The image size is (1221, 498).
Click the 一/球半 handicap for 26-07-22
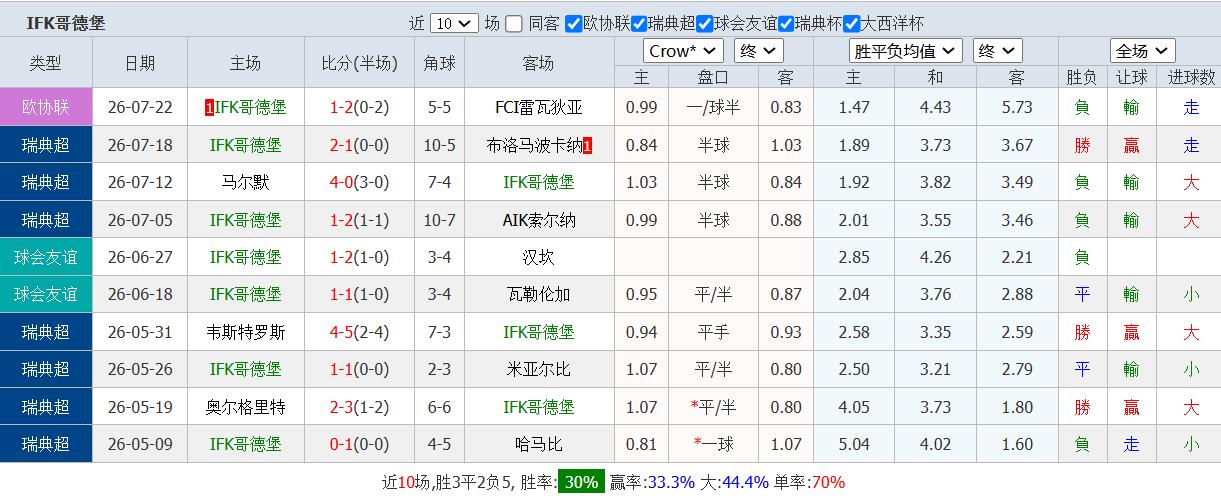(713, 107)
